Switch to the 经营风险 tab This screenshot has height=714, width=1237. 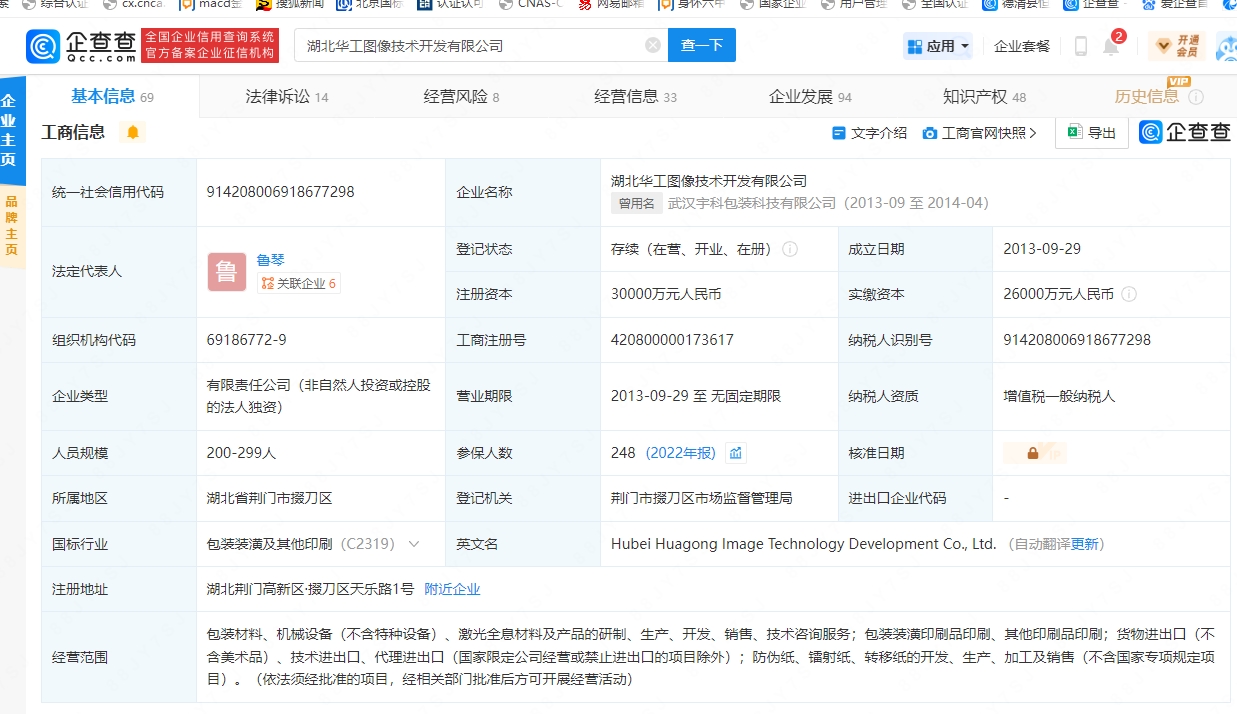pos(461,97)
